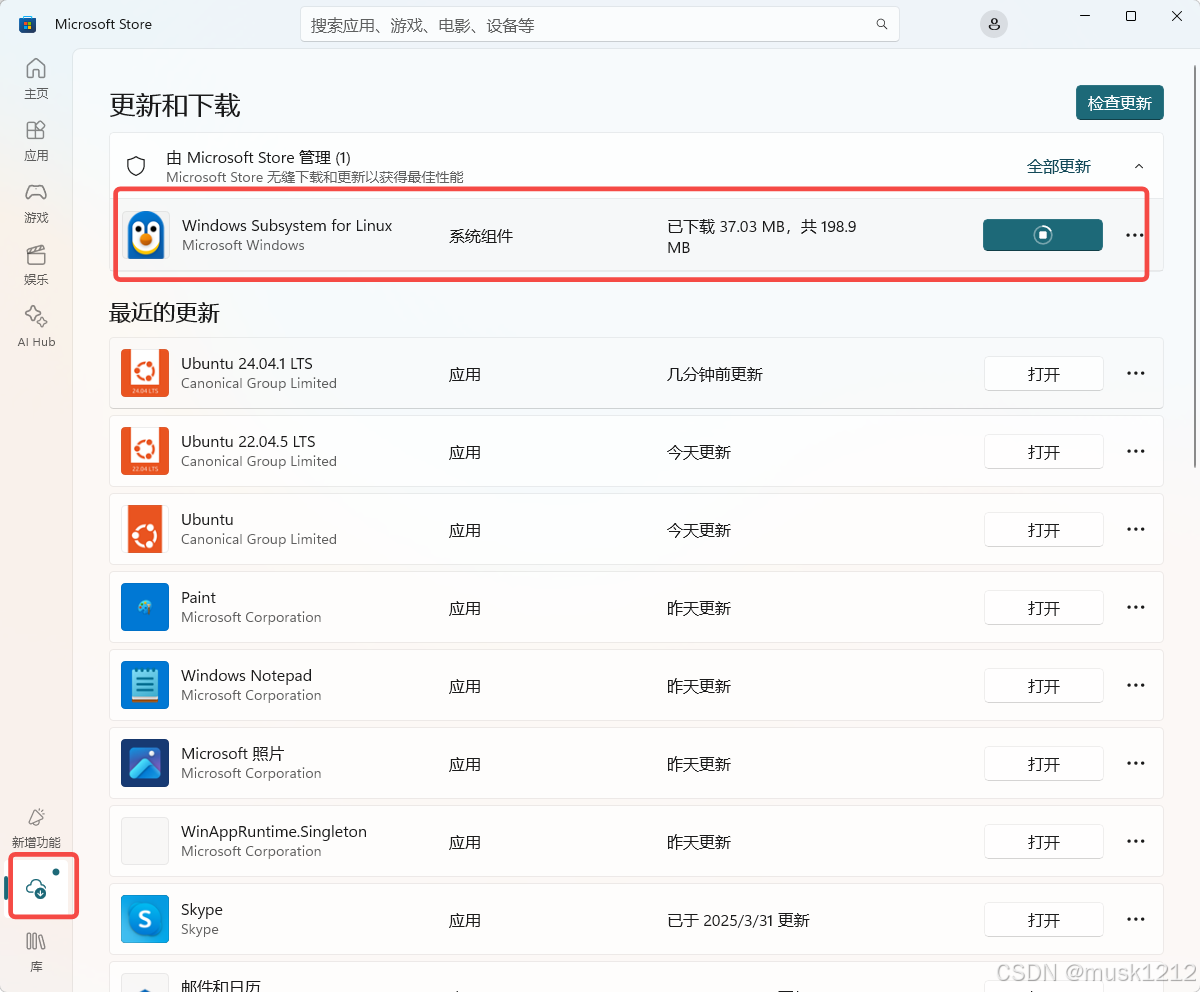1200x992 pixels.
Task: Open the Games (游戏) sidebar section
Action: tap(36, 202)
